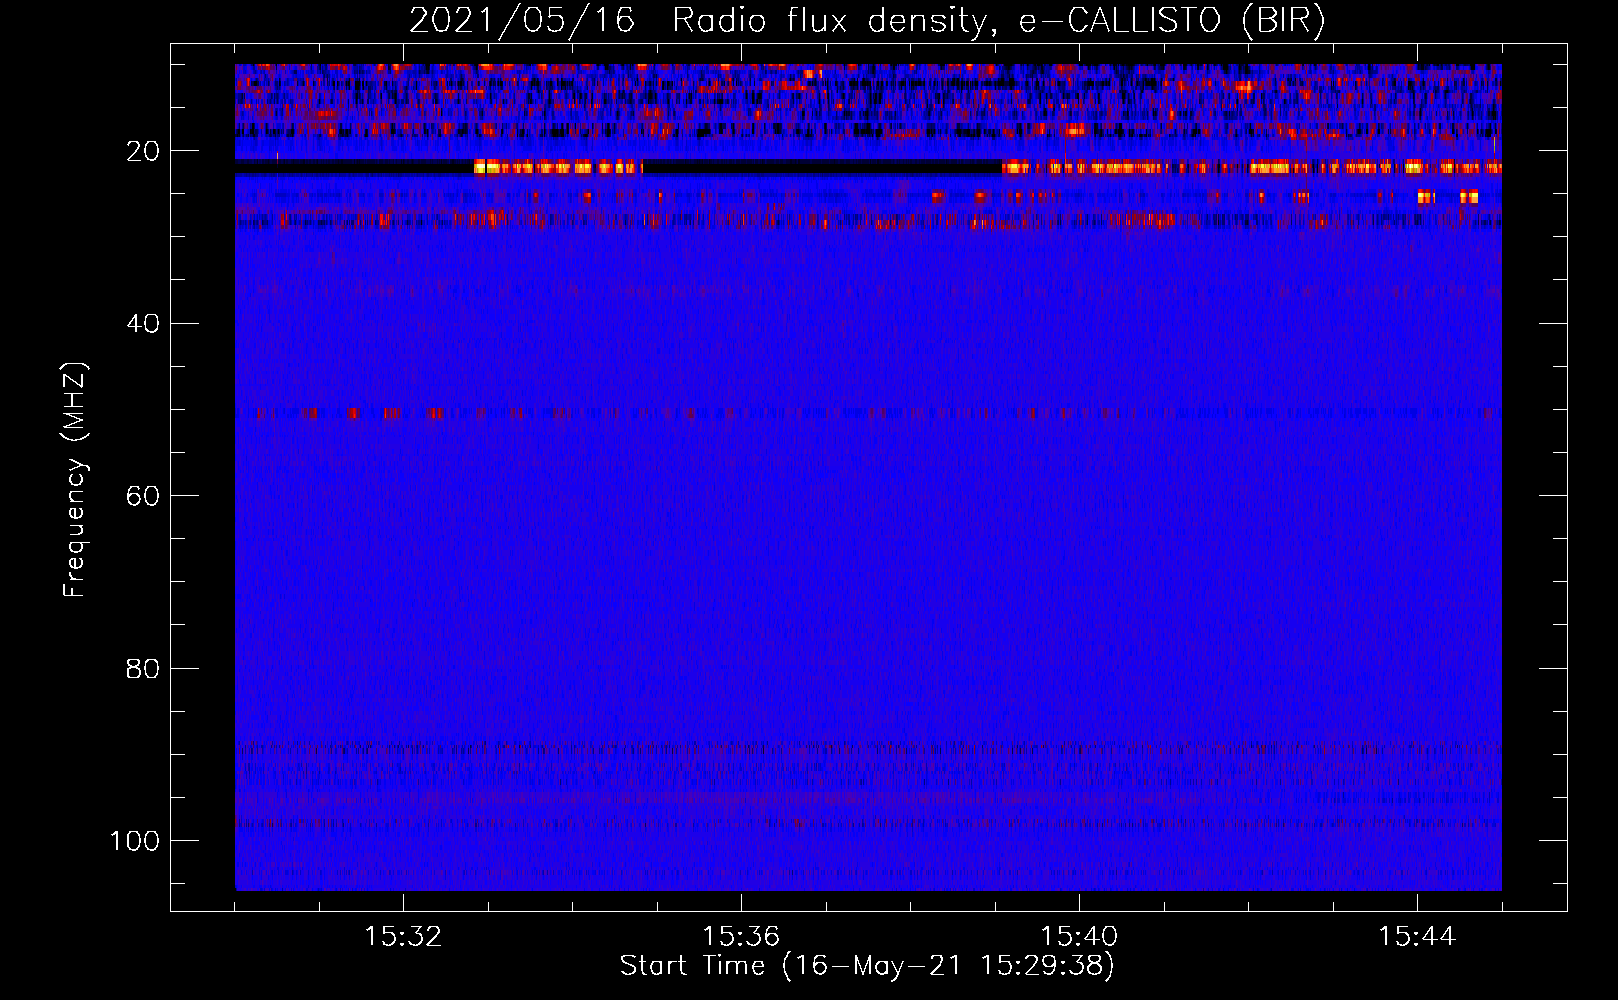
Task: Click the '15:44' time tick label
Action: coord(1417,937)
